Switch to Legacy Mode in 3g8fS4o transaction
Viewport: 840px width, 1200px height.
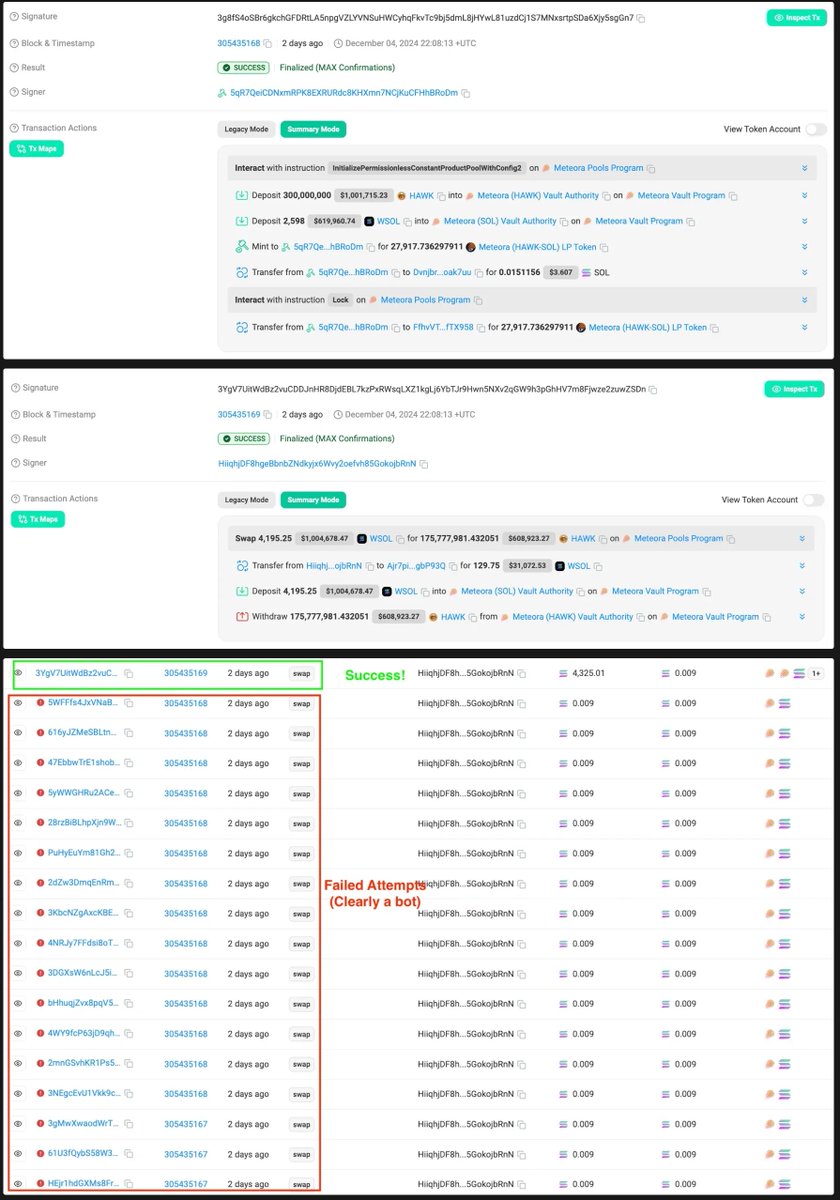(246, 129)
